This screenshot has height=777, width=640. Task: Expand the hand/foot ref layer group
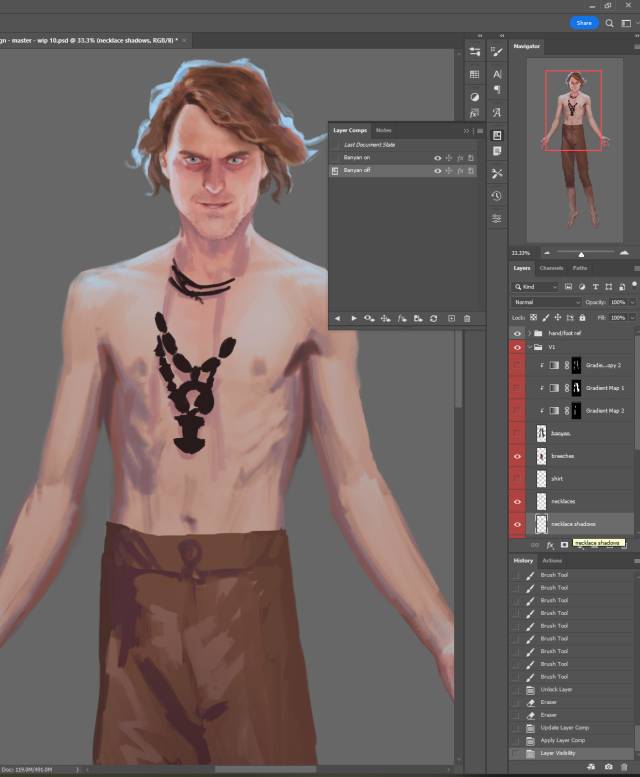click(x=528, y=333)
